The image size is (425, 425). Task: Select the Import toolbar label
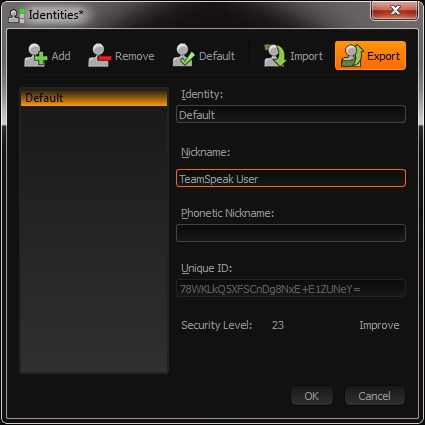[306, 56]
